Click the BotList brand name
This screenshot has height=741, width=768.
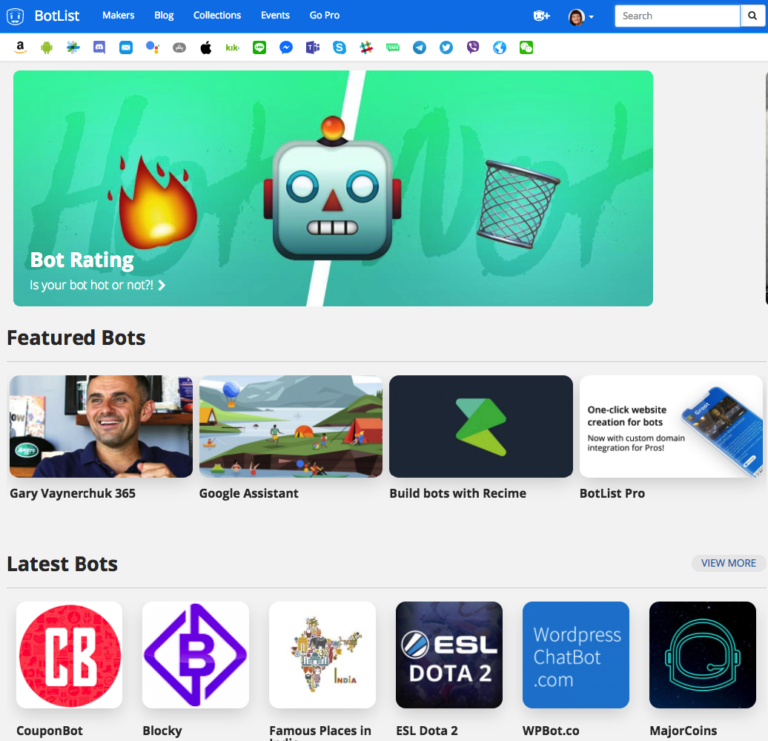click(57, 16)
